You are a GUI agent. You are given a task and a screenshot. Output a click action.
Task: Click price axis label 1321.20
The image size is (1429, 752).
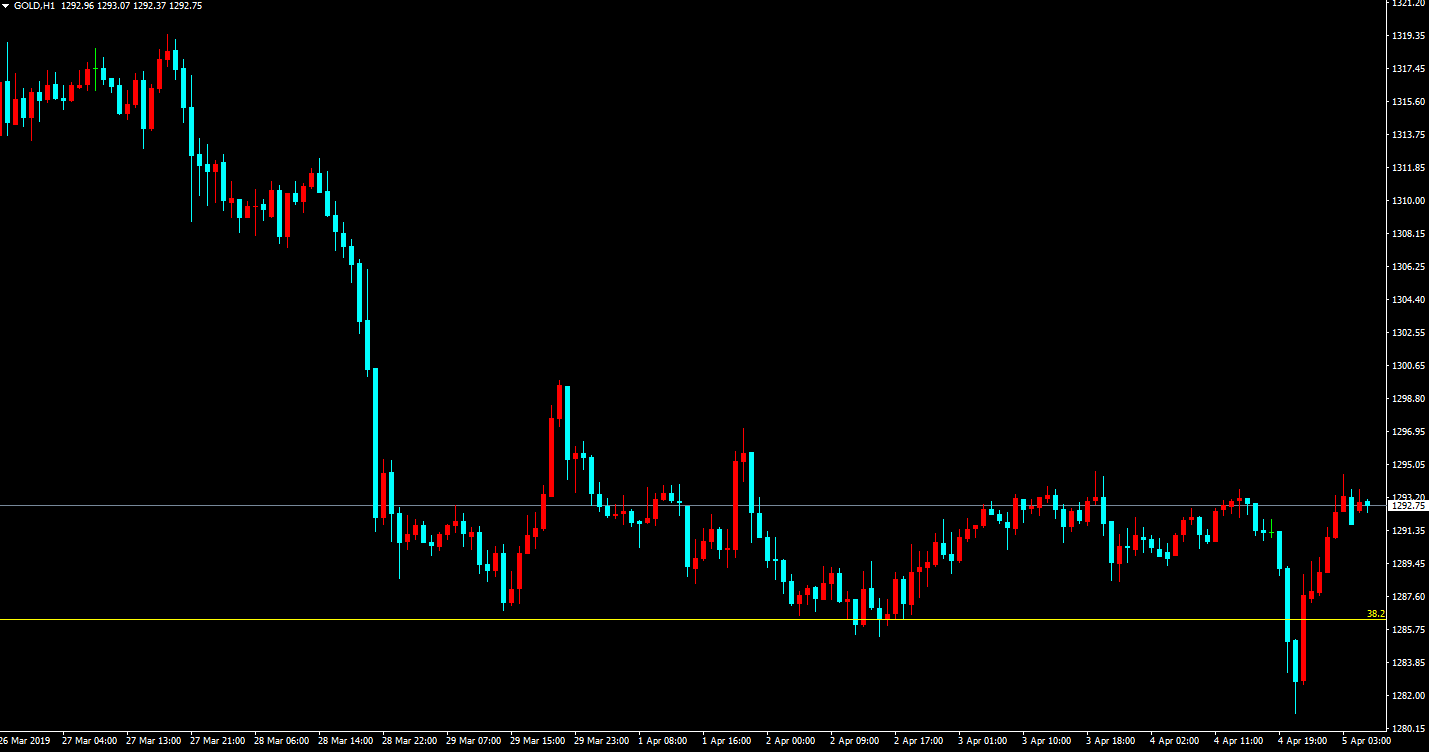pyautogui.click(x=1407, y=3)
